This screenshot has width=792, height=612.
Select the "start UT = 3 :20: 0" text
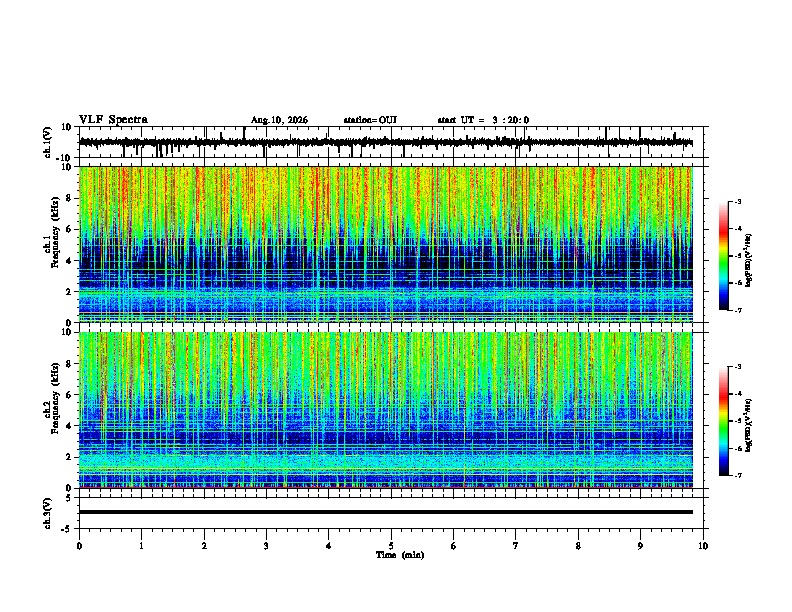[x=483, y=120]
